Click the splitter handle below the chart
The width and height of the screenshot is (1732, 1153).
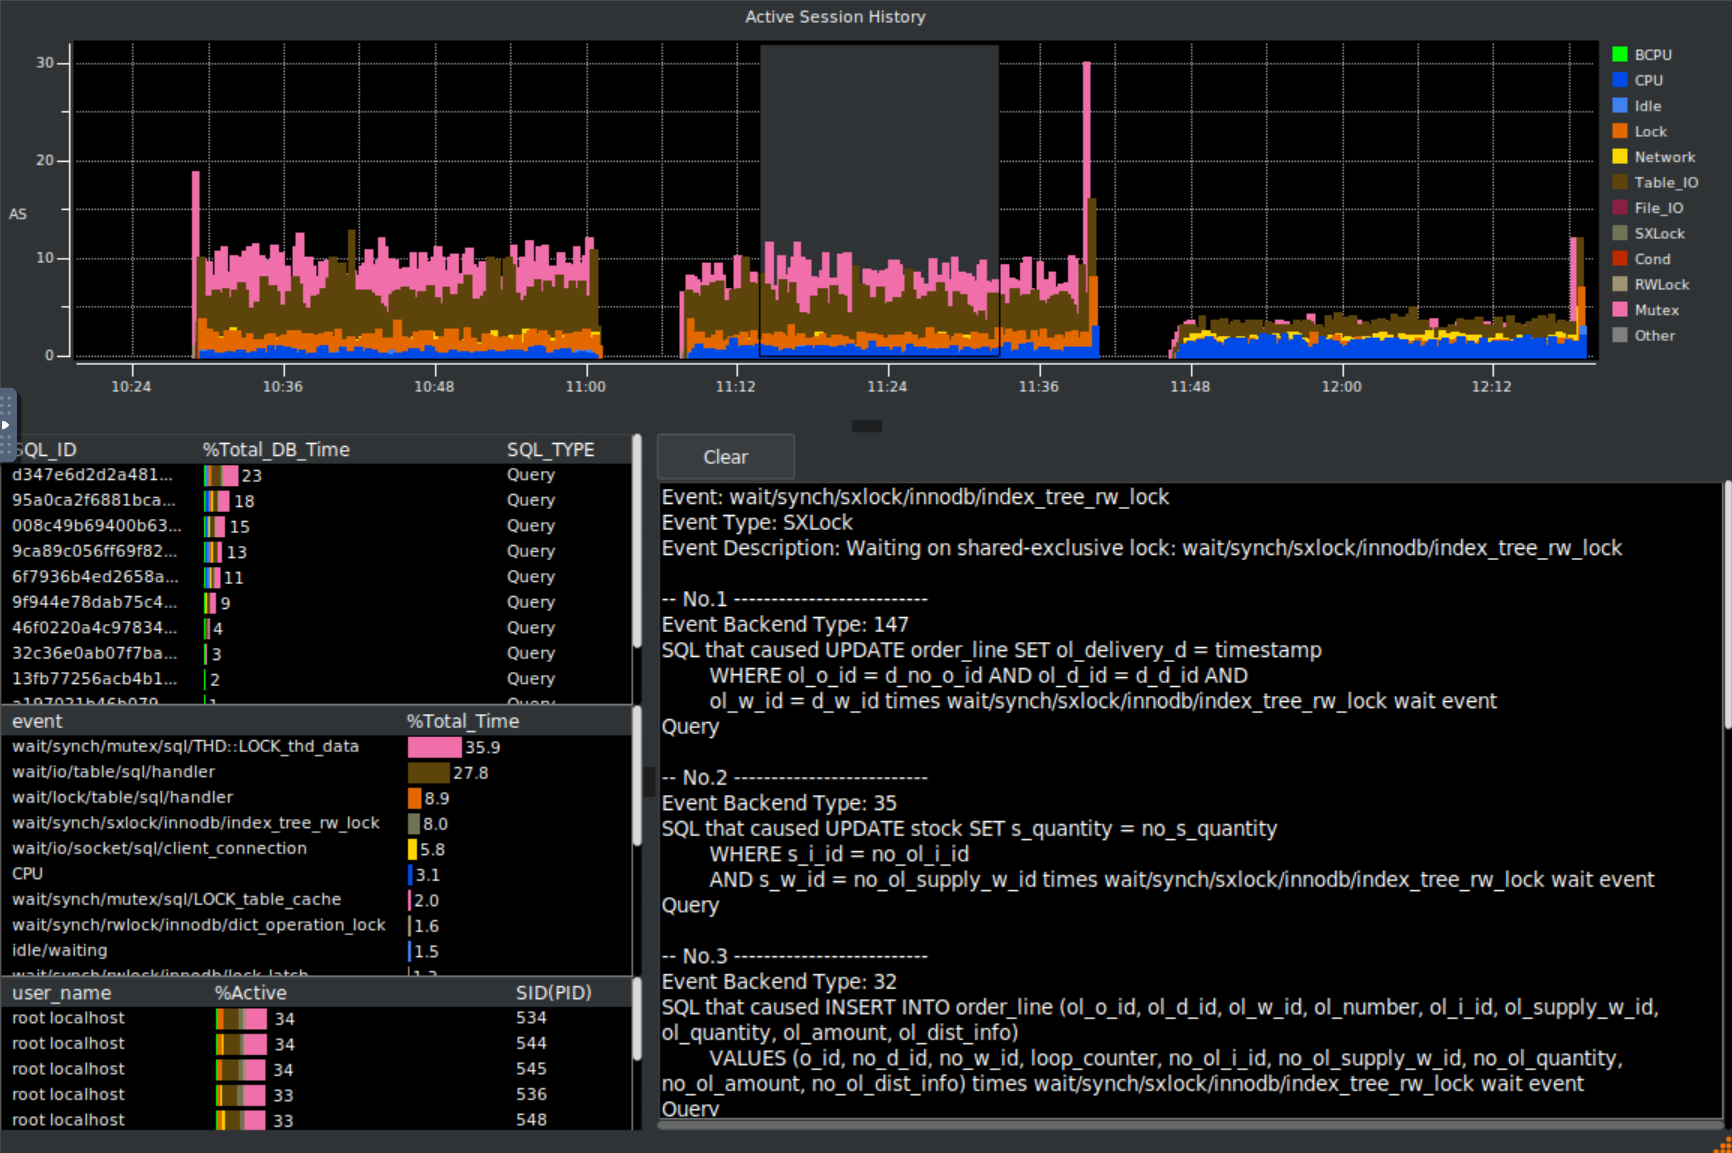[866, 426]
